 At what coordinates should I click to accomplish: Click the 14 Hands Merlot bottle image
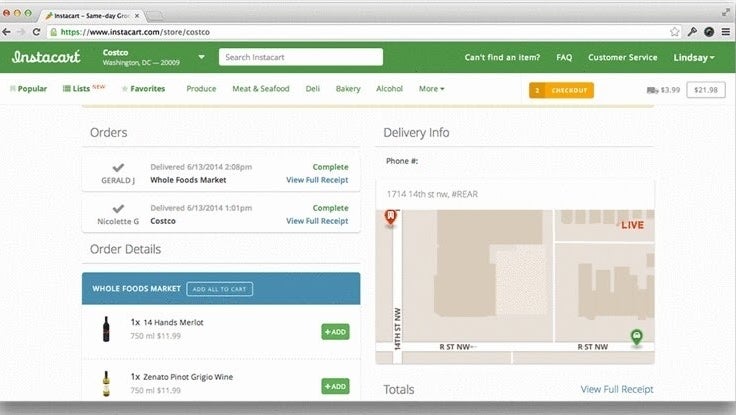point(106,329)
